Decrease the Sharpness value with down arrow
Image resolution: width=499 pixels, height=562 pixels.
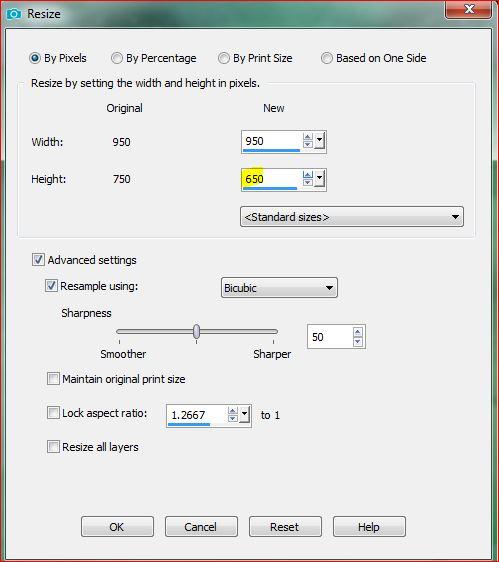point(357,342)
